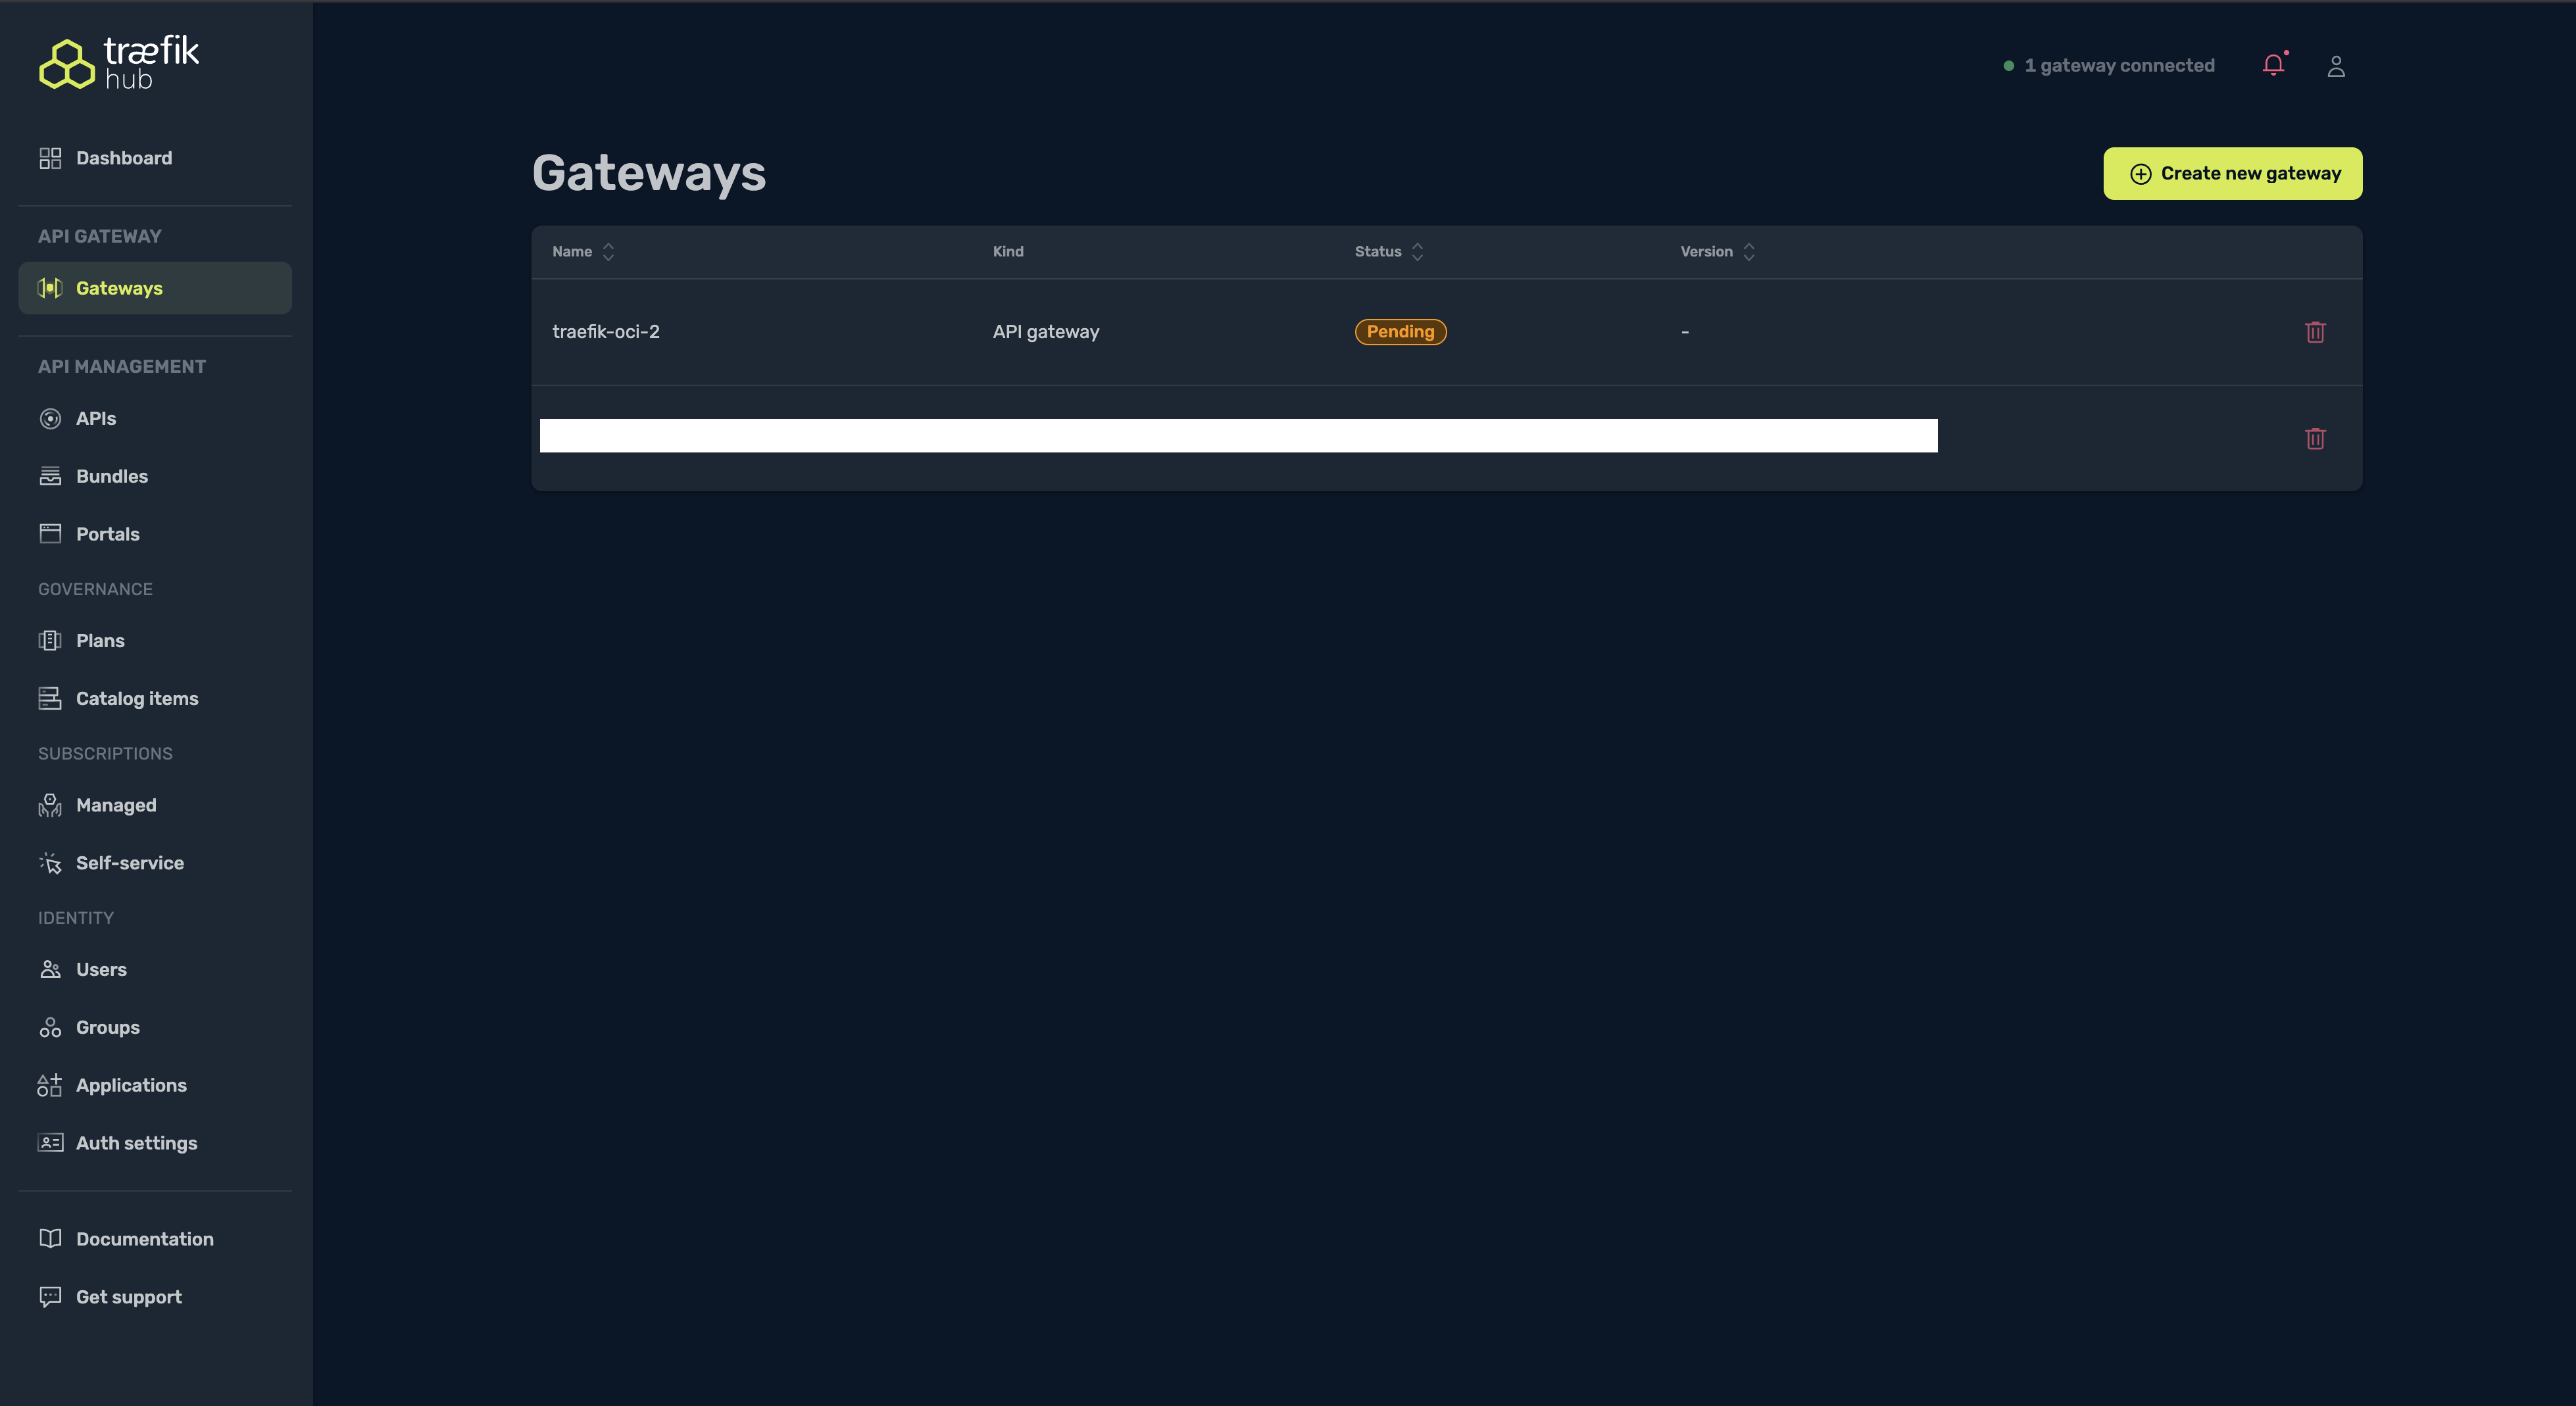This screenshot has width=2576, height=1406.
Task: Open Bundles in the sidebar
Action: (x=111, y=476)
